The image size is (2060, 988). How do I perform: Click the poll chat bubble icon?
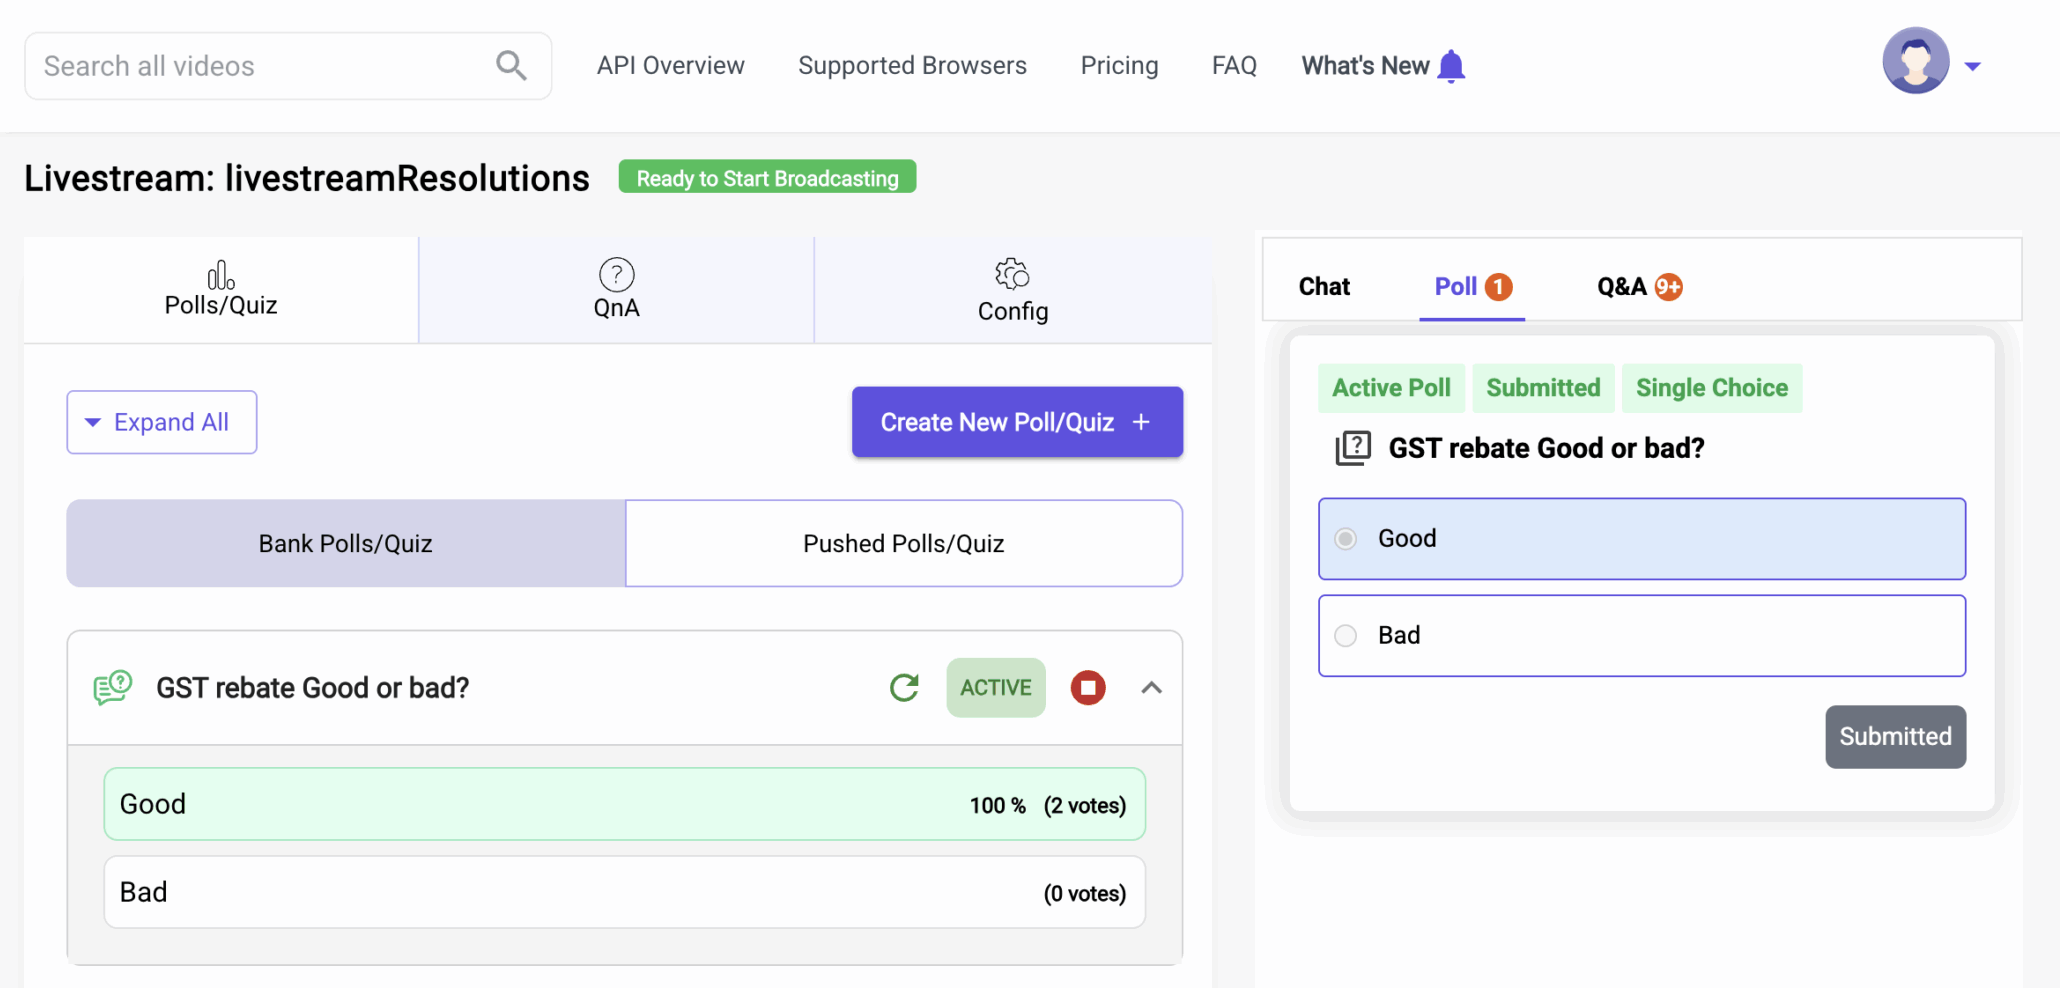coord(112,688)
